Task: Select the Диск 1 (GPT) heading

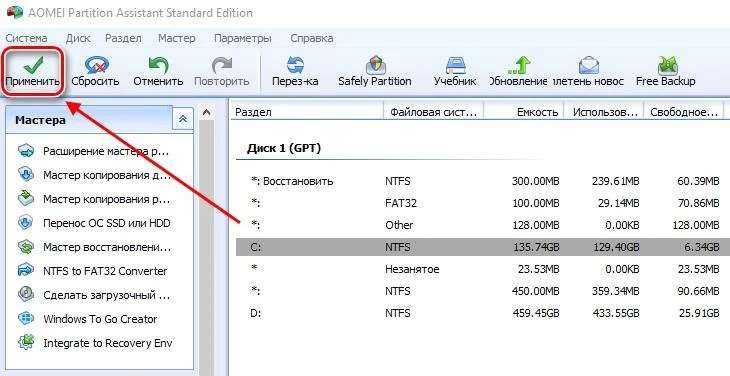Action: pyautogui.click(x=284, y=148)
